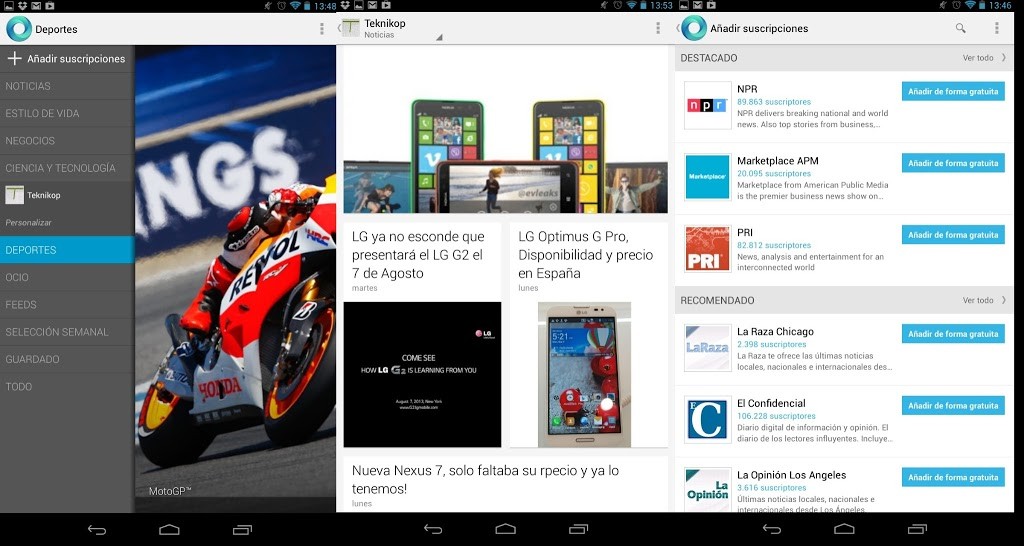Tap 106.228 suscriptores under El Confidencial
1024x546 pixels.
tap(776, 416)
